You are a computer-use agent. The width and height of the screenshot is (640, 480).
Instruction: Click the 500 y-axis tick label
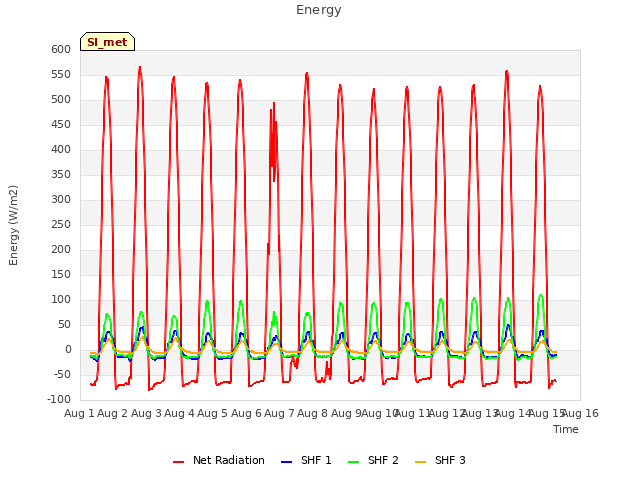61,100
